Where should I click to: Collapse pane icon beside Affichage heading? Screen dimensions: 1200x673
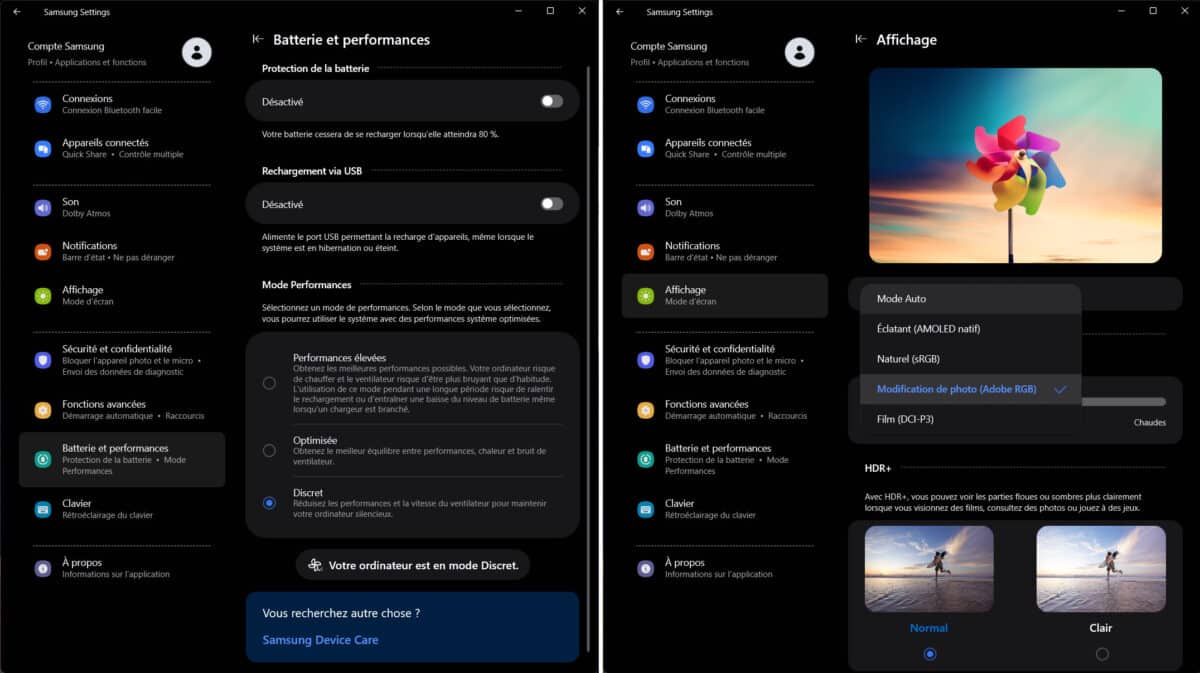pos(861,40)
